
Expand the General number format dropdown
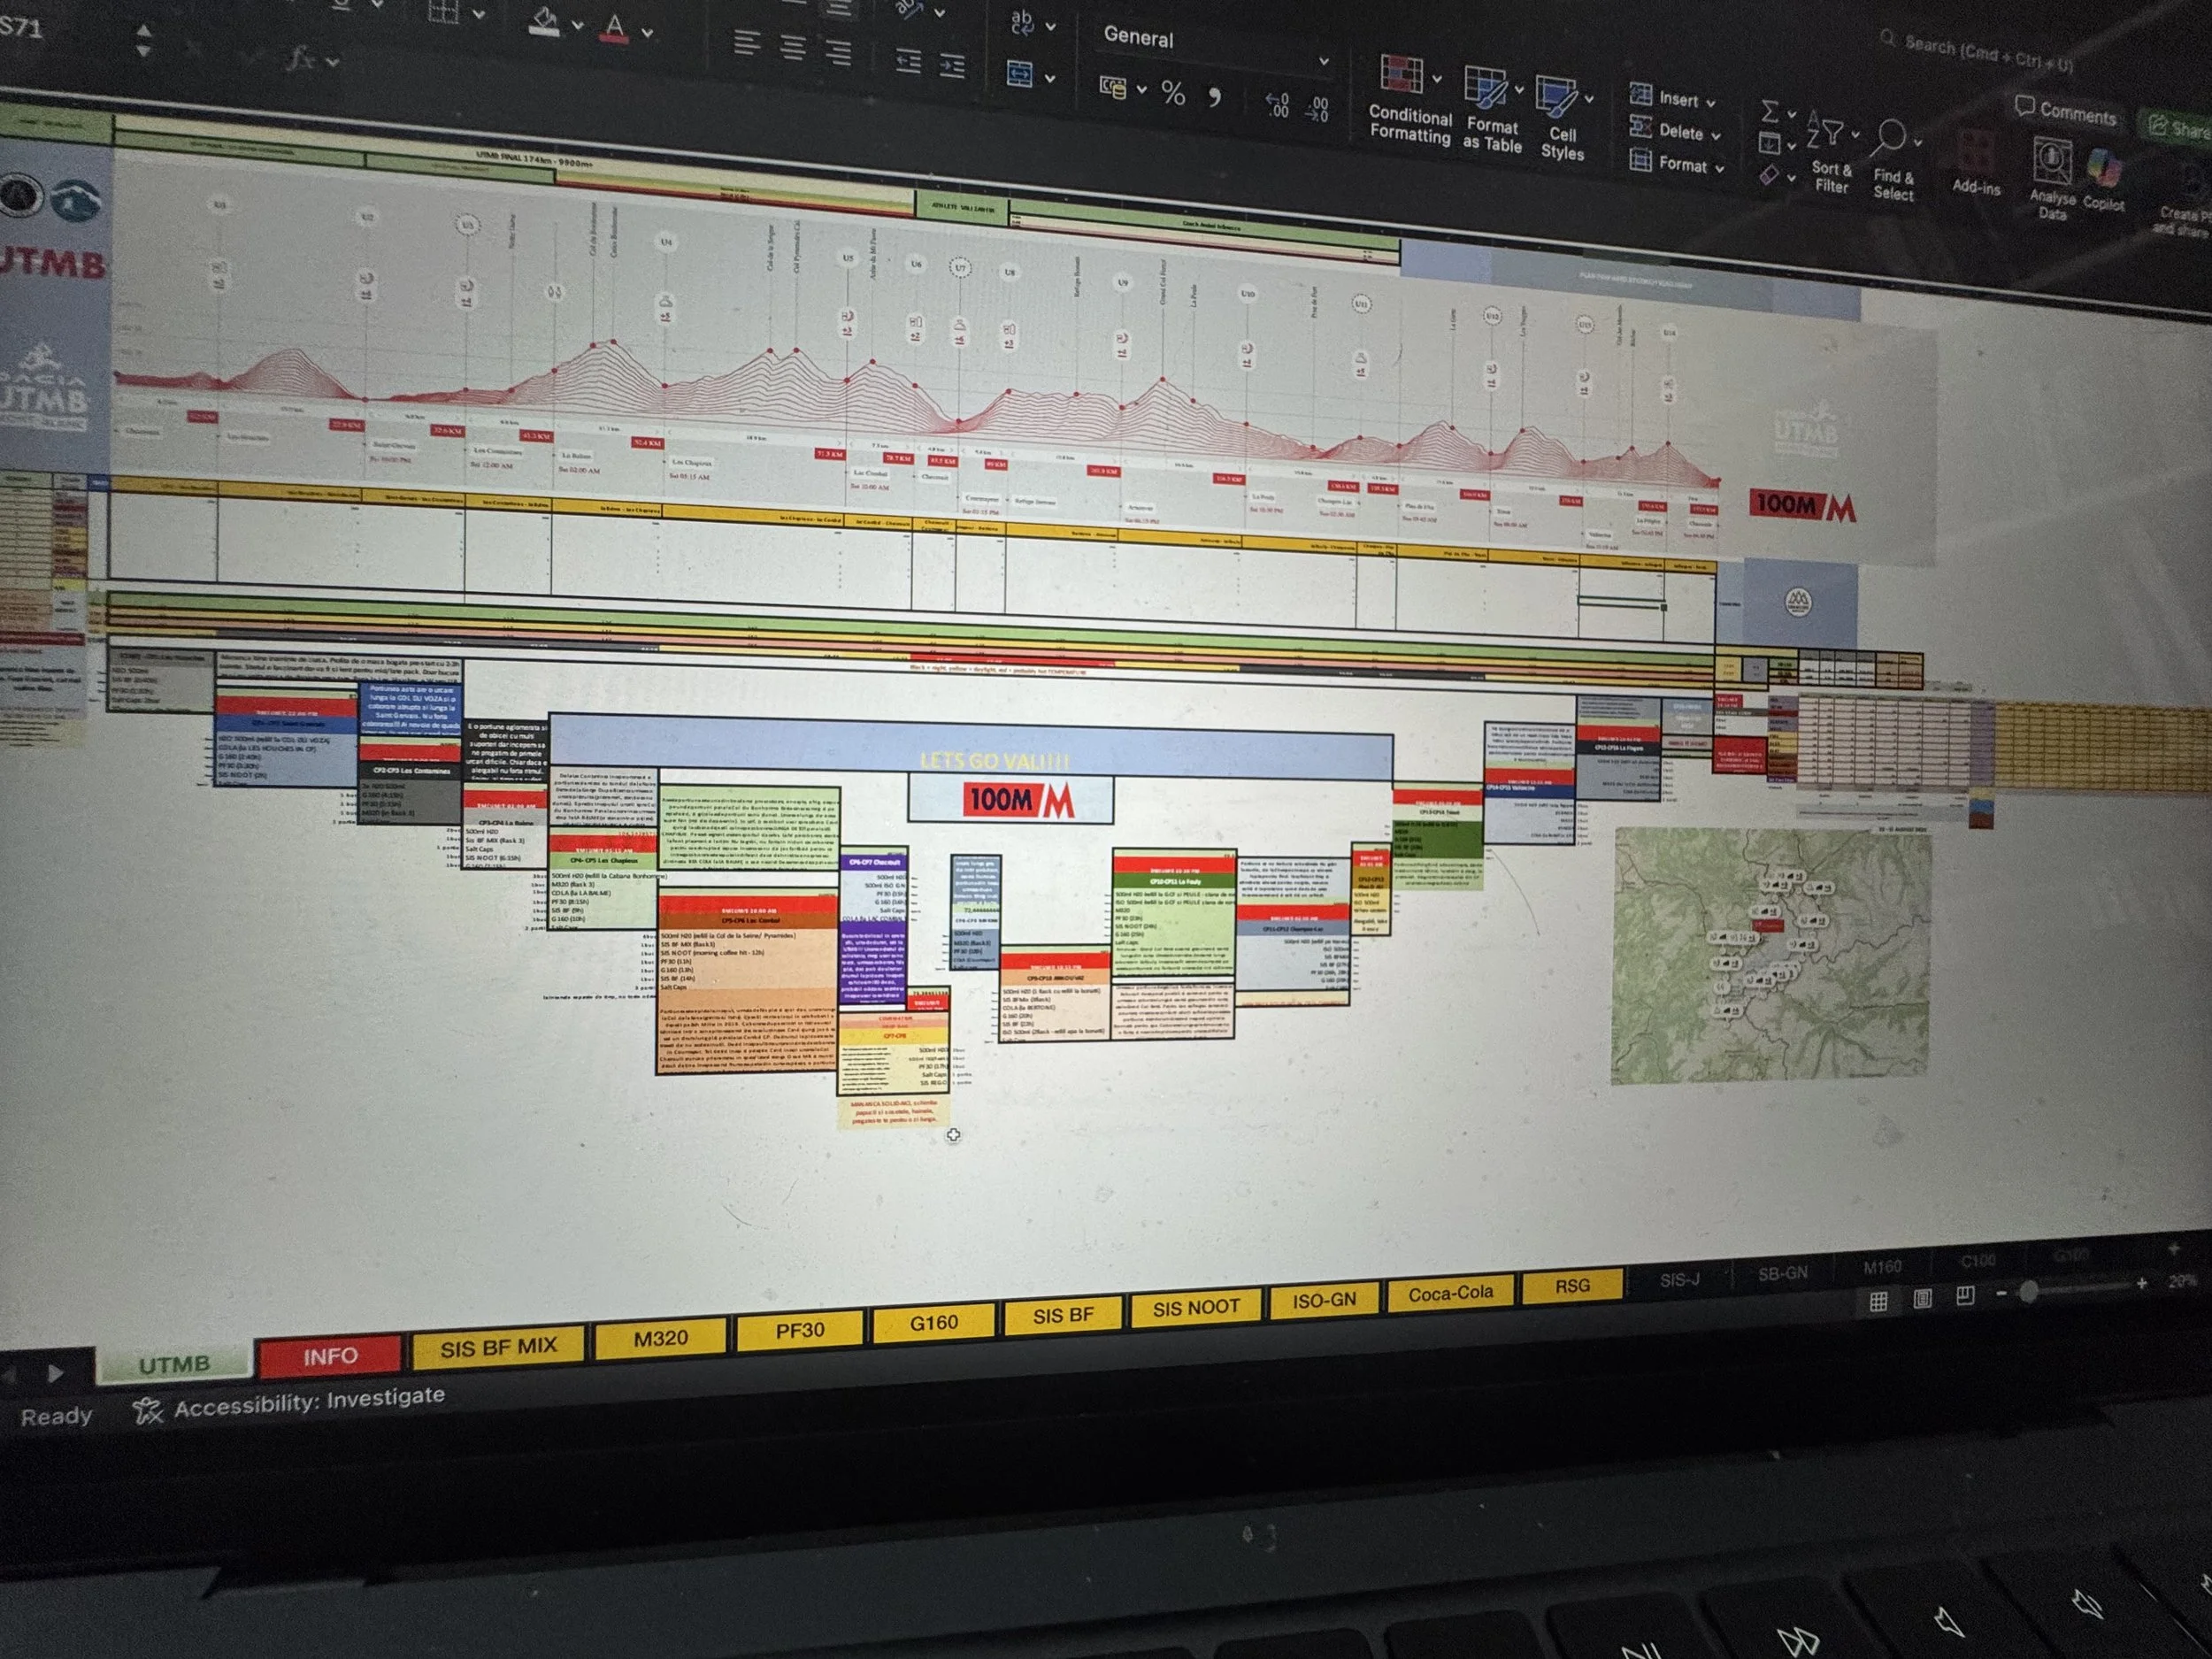pos(1324,62)
